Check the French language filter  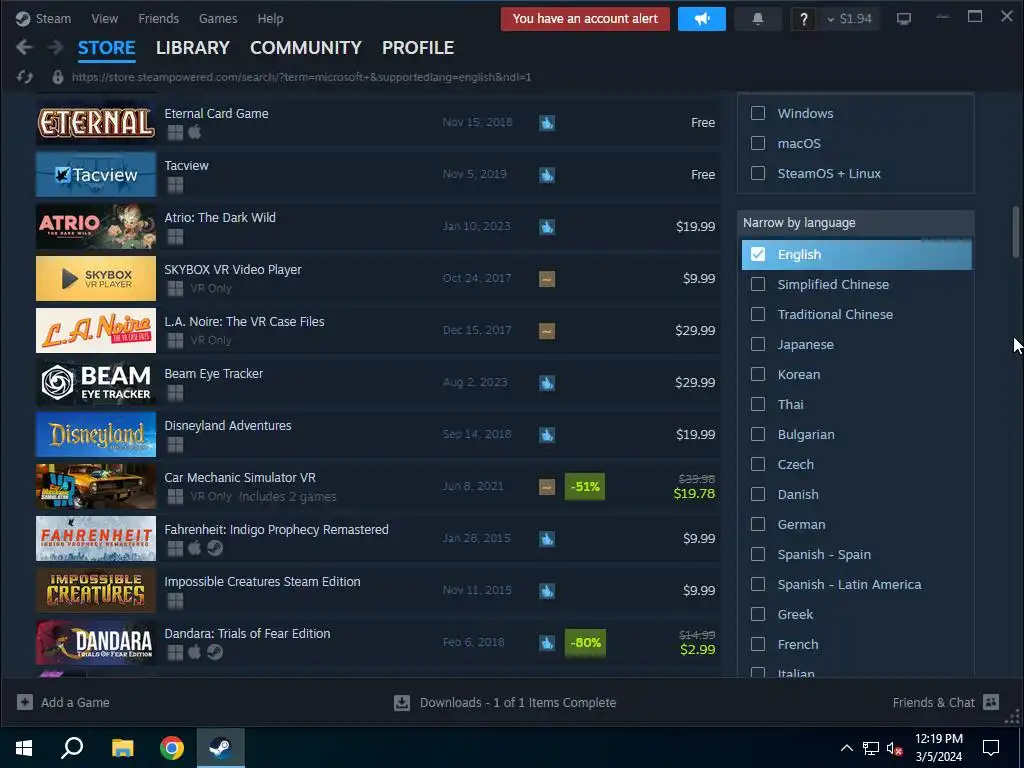pos(758,645)
